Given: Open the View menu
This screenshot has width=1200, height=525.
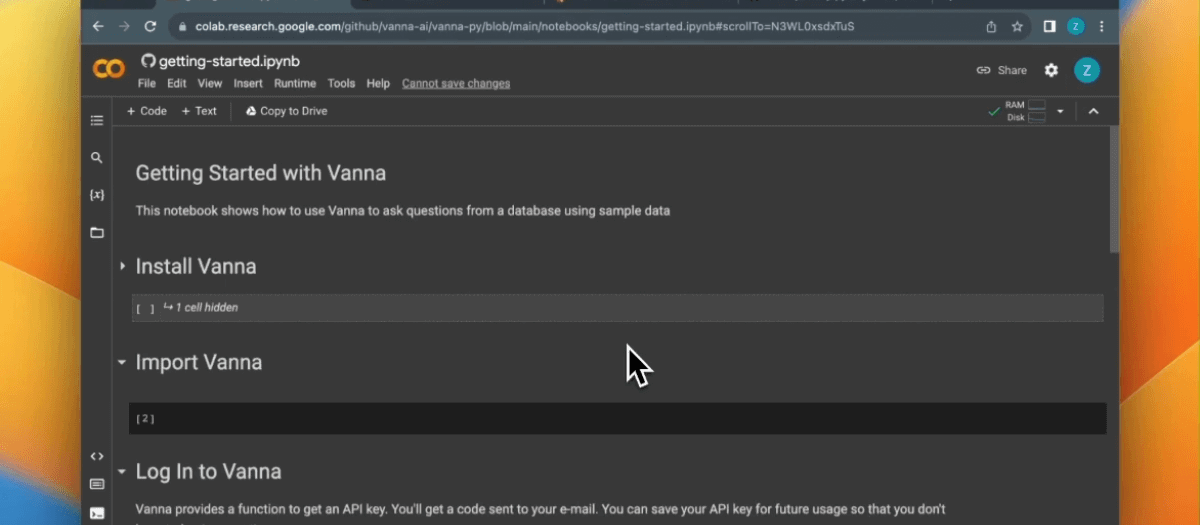Looking at the screenshot, I should click(210, 84).
